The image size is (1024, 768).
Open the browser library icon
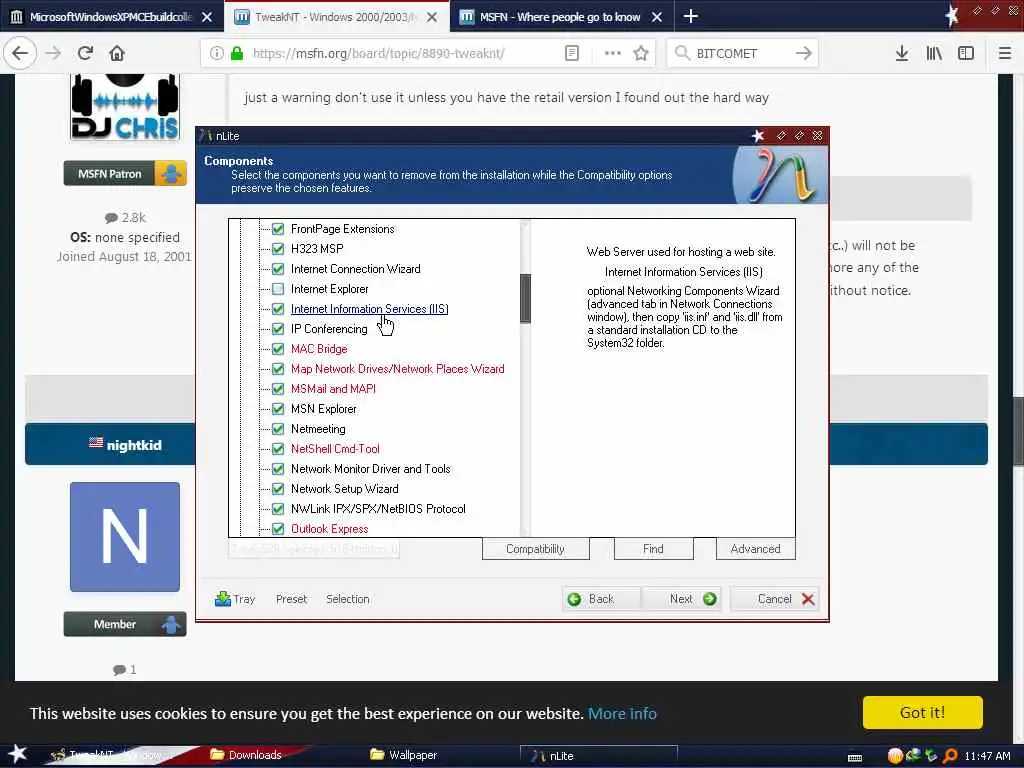point(934,53)
